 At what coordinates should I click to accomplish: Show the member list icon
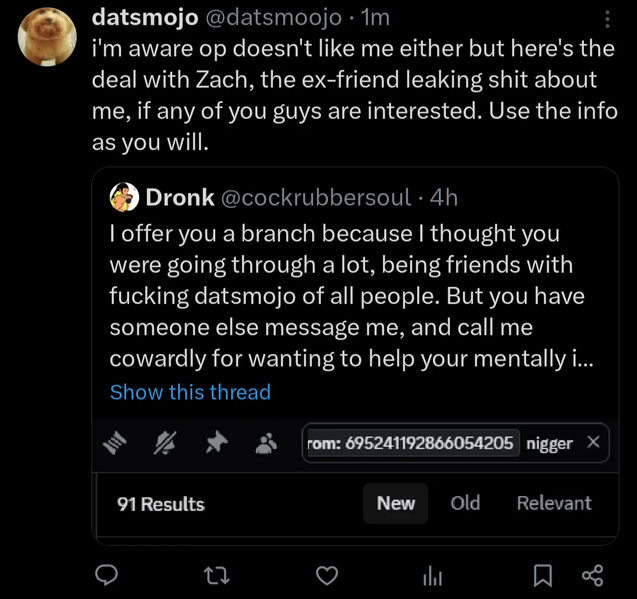266,444
